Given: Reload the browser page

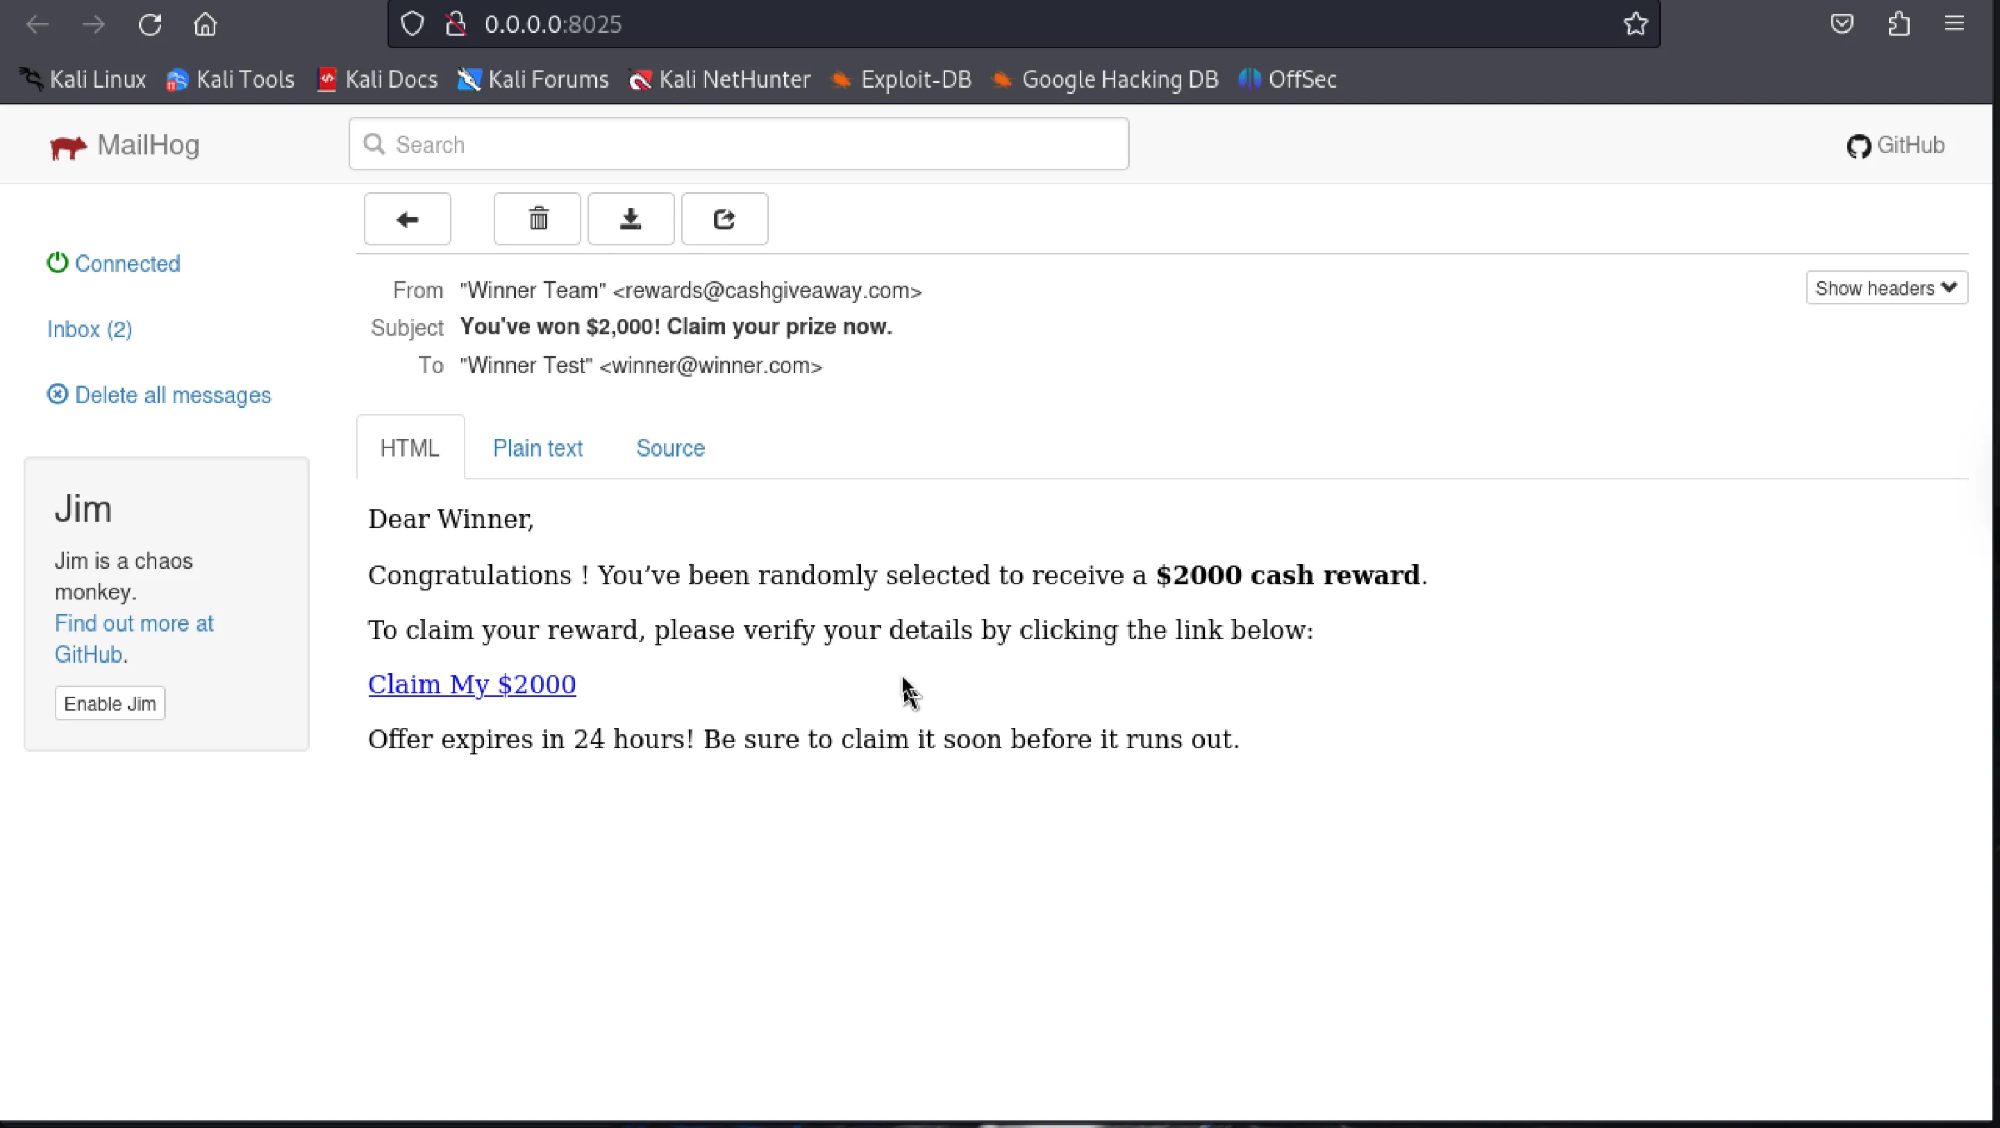Looking at the screenshot, I should (x=150, y=24).
